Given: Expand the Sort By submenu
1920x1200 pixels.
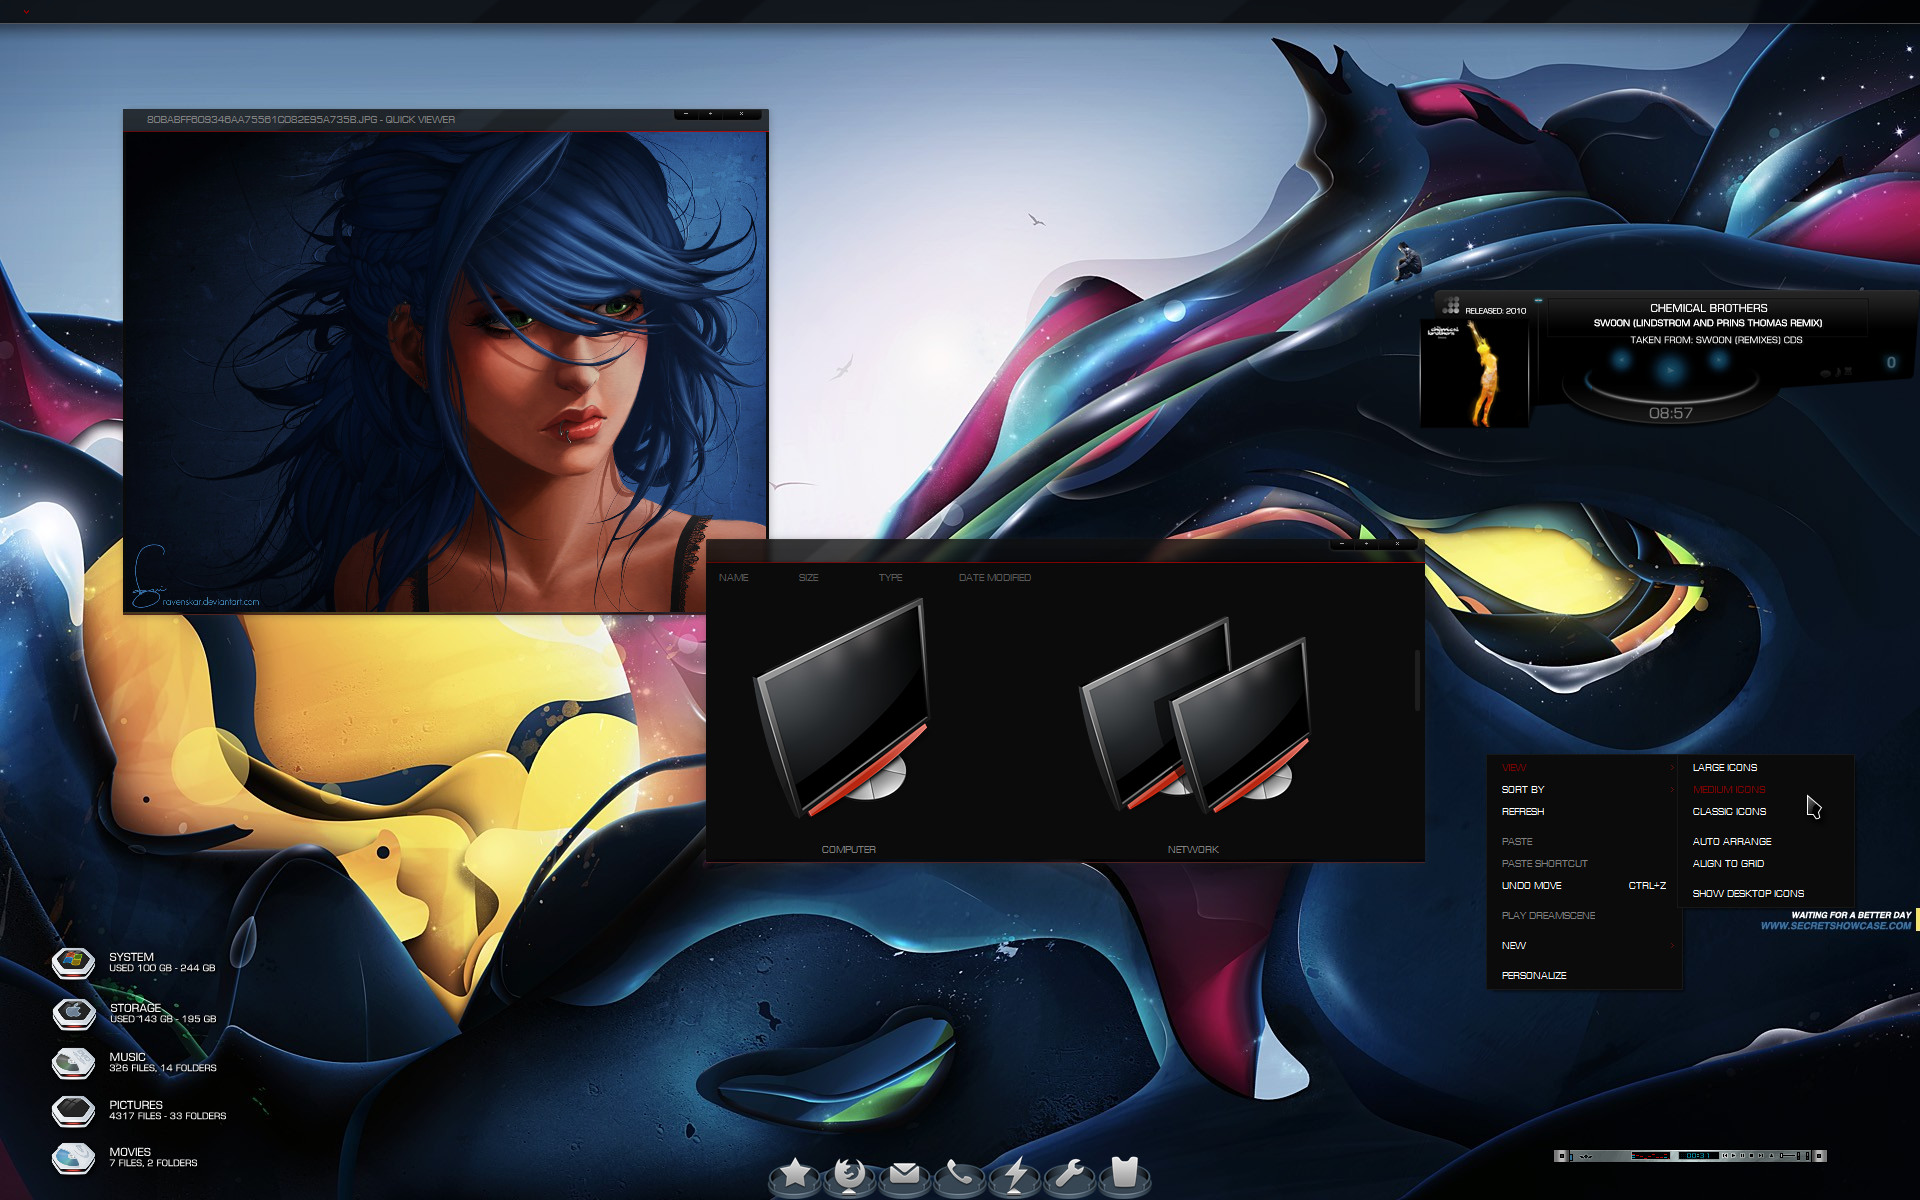Looking at the screenshot, I should (x=1586, y=790).
